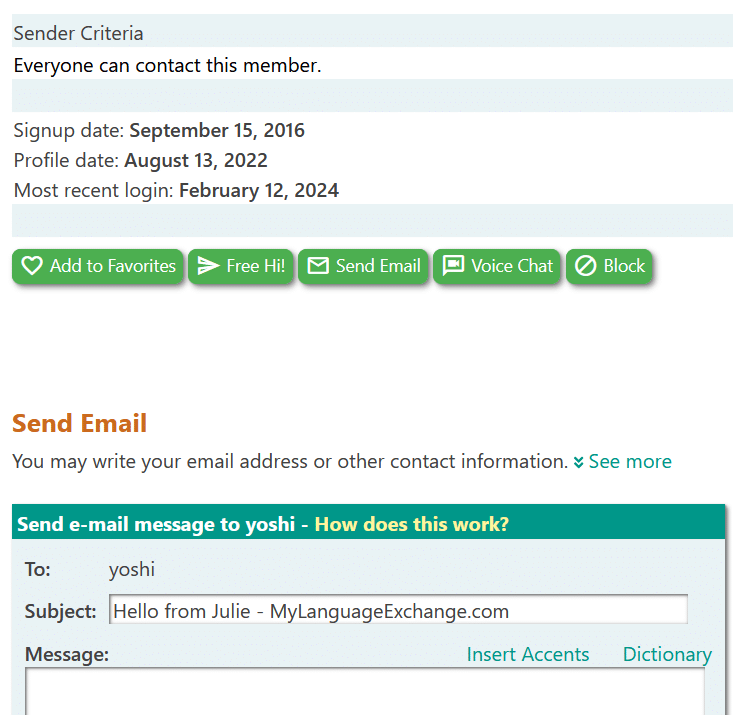Focus the Subject text field
The image size is (733, 715).
click(x=398, y=611)
